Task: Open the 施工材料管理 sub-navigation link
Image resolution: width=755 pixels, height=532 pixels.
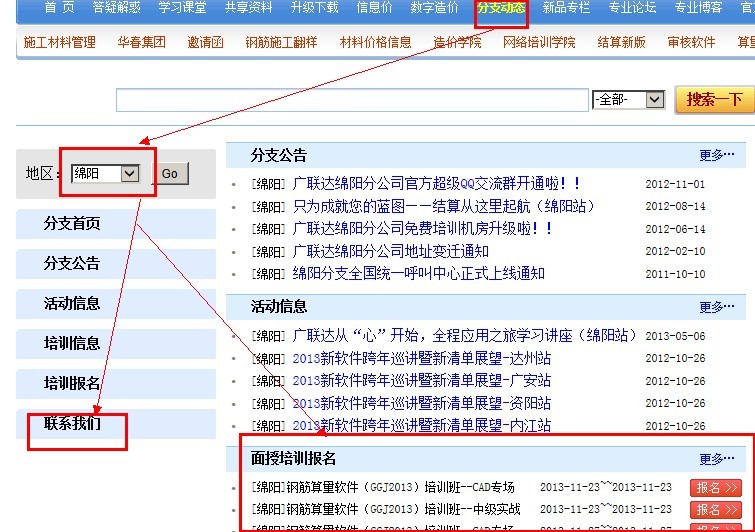Action: pos(59,42)
